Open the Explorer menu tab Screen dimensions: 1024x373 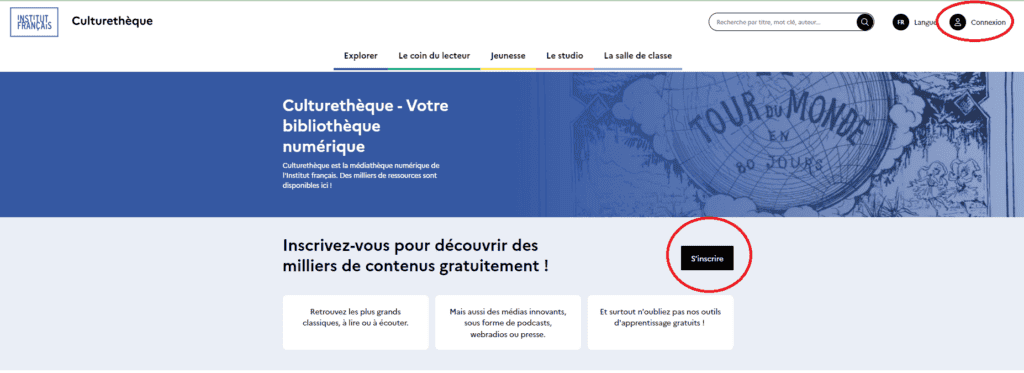pyautogui.click(x=360, y=56)
